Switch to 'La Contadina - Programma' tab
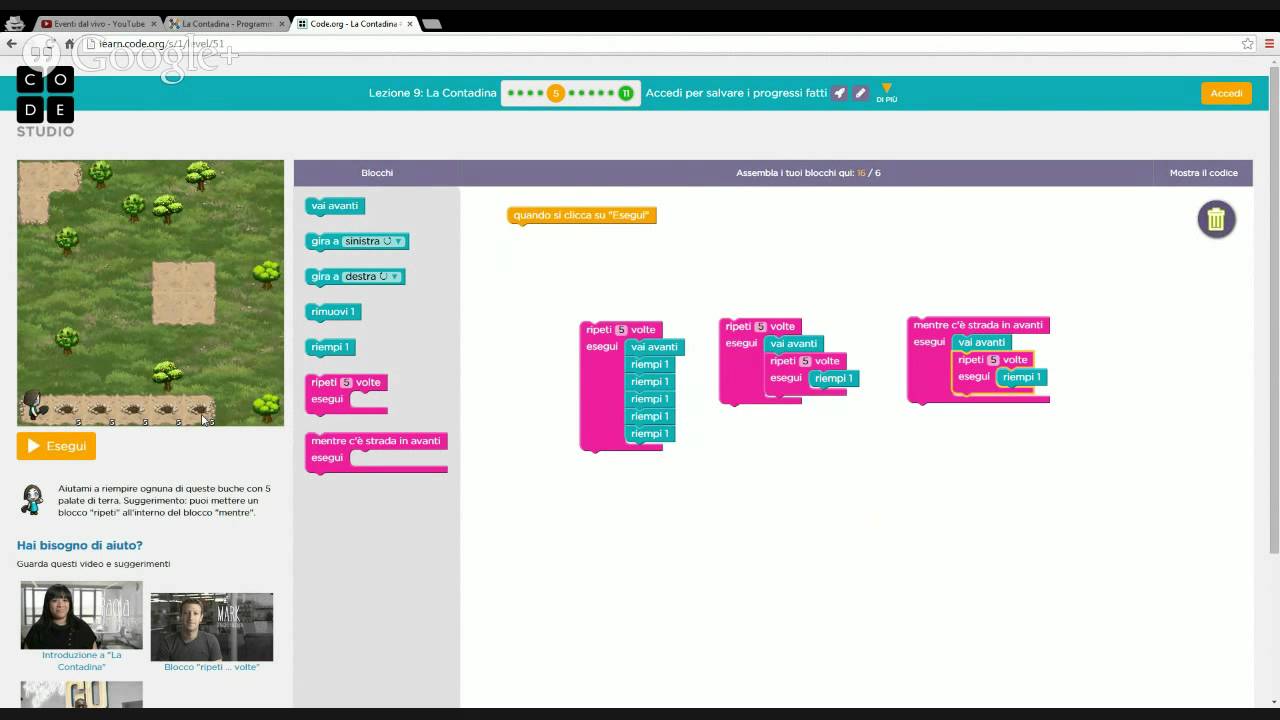The width and height of the screenshot is (1280, 720). coord(226,23)
